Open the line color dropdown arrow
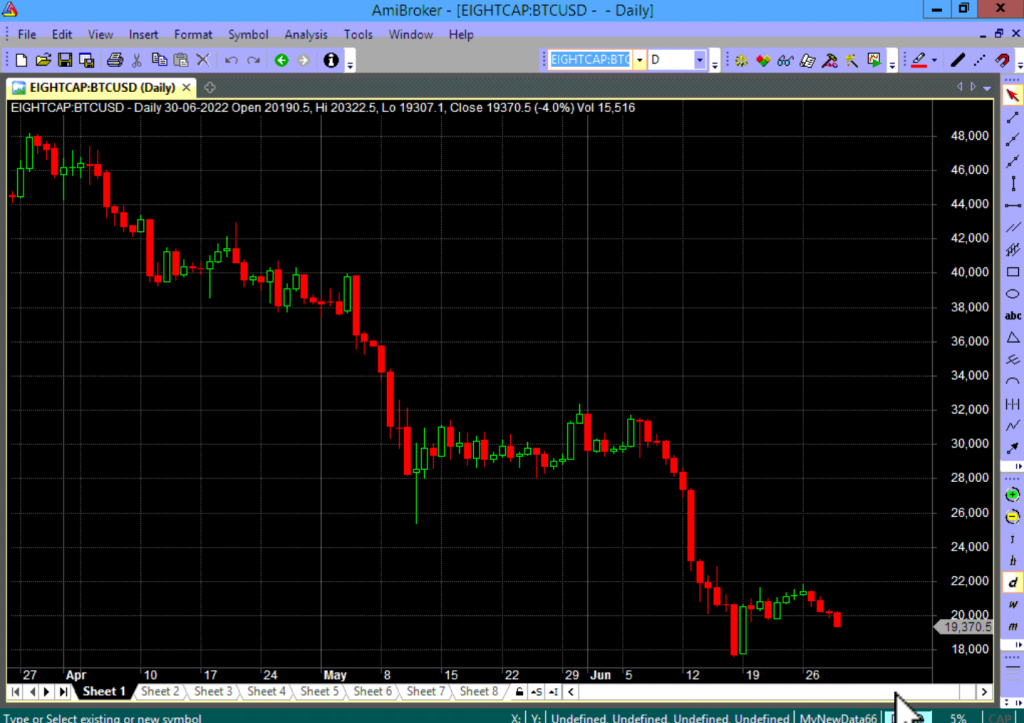Viewport: 1024px width, 723px height. [x=935, y=60]
